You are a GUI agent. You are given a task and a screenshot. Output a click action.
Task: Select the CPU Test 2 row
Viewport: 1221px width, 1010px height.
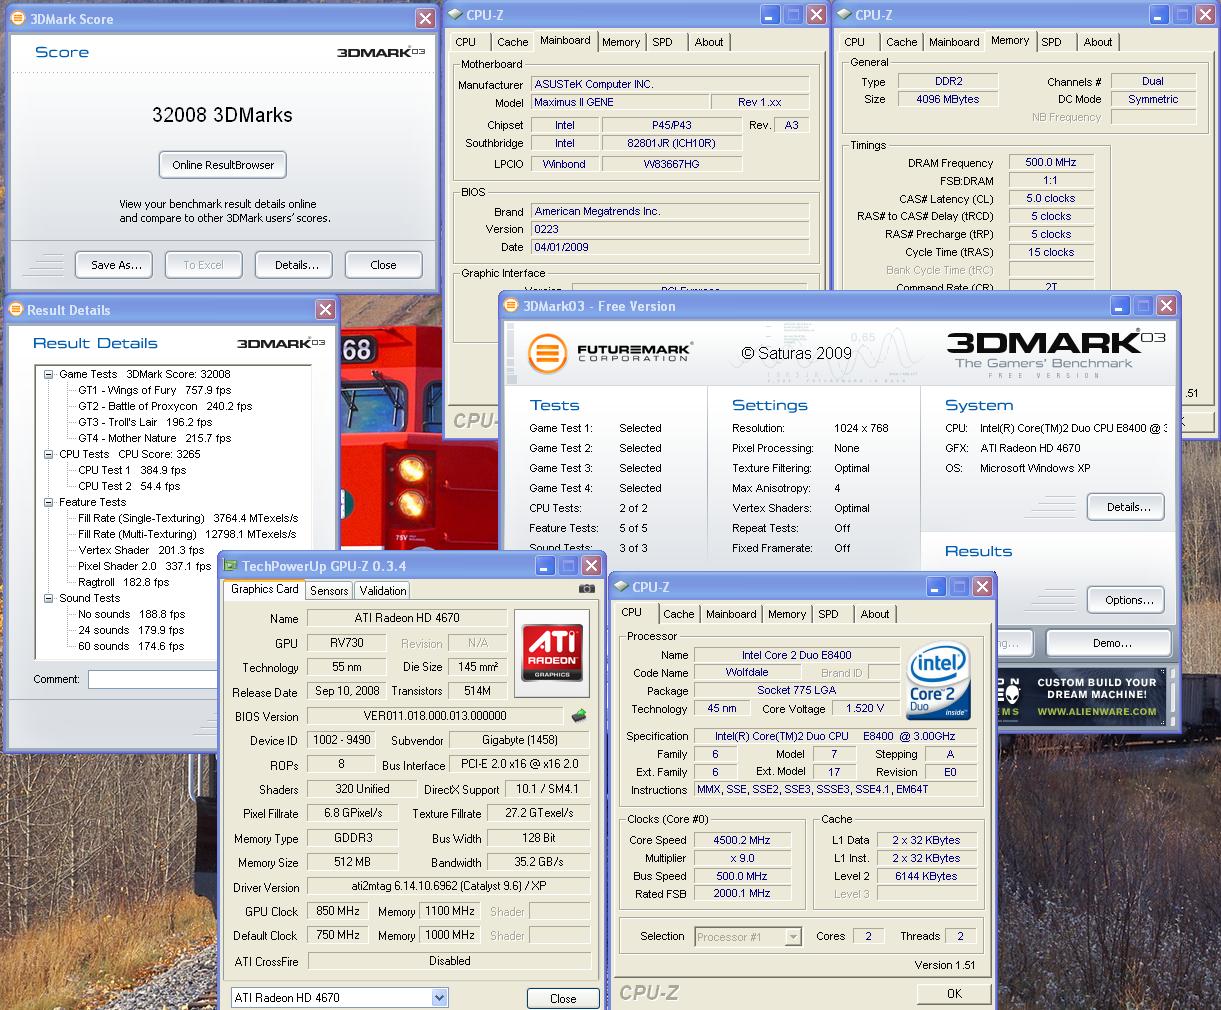click(129, 486)
